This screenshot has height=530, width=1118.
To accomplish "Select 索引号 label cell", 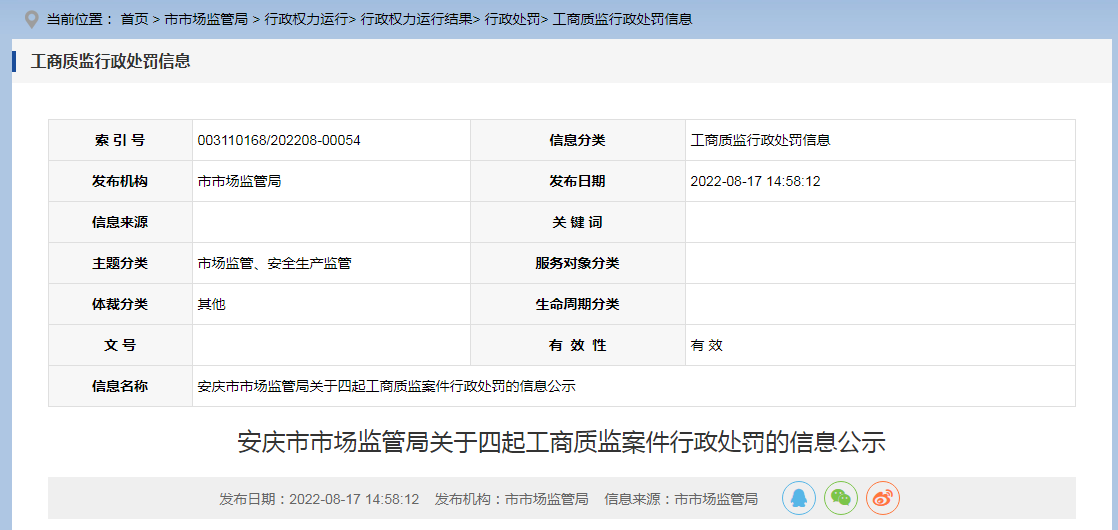I will 120,141.
